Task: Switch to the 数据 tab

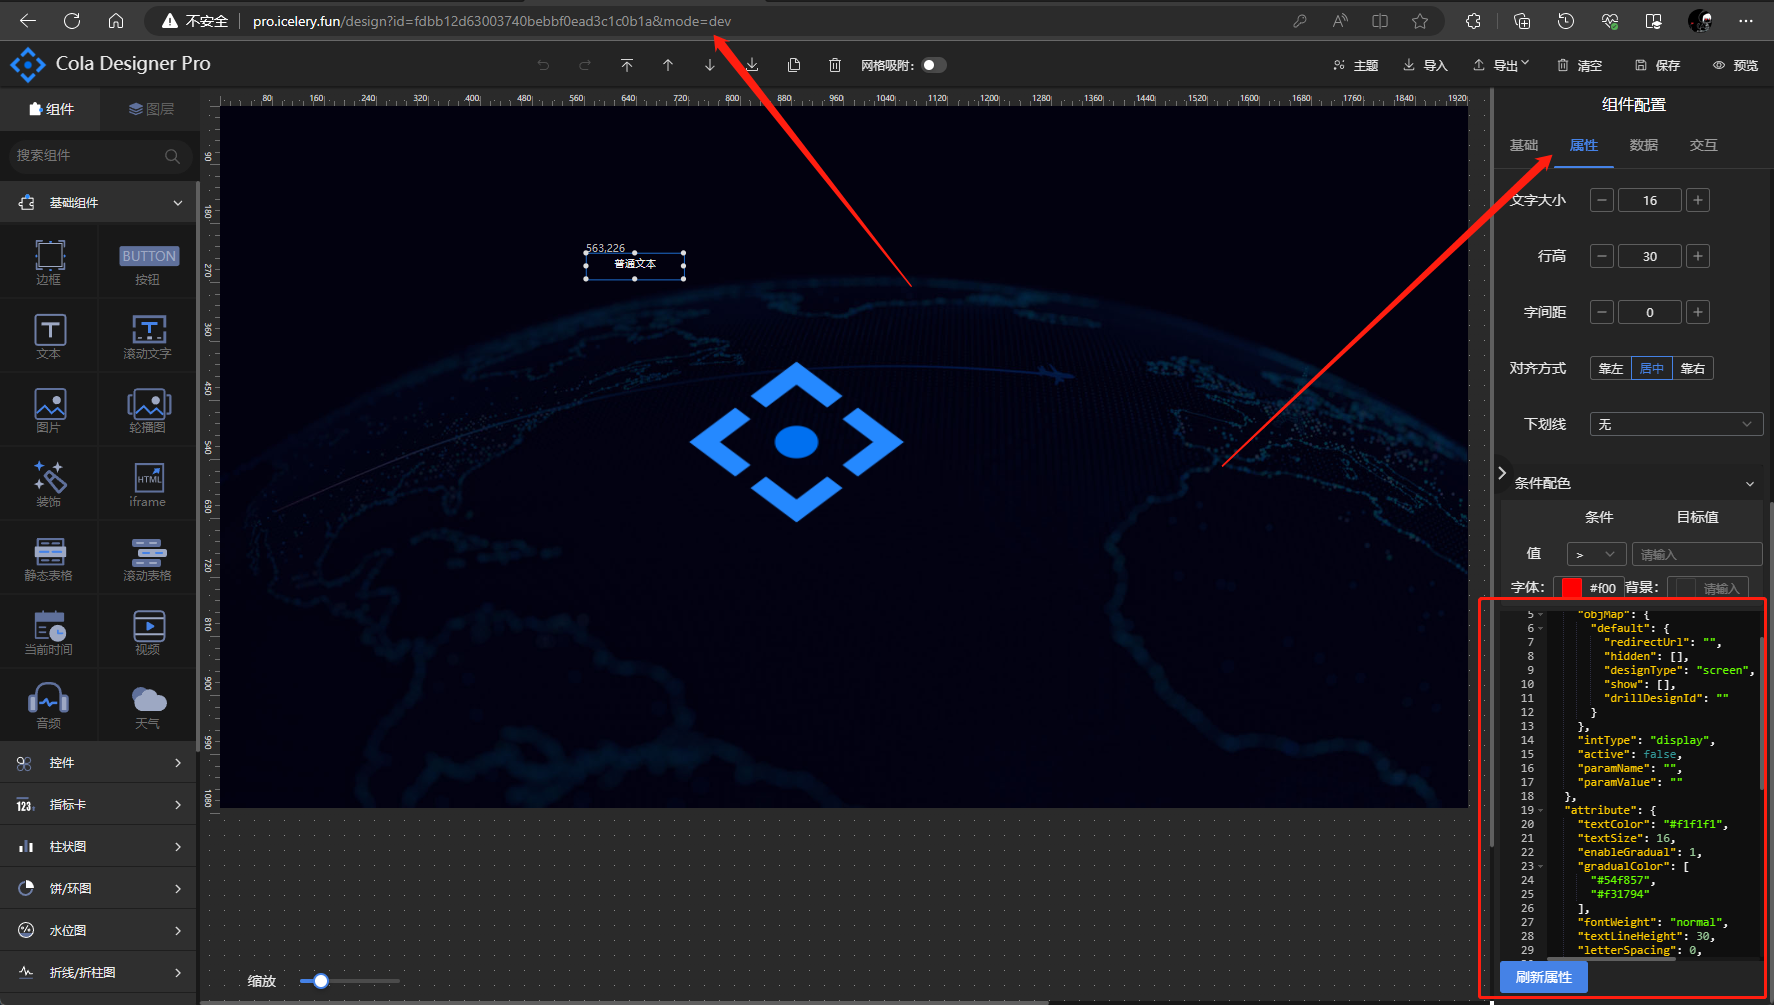Action: 1643,145
